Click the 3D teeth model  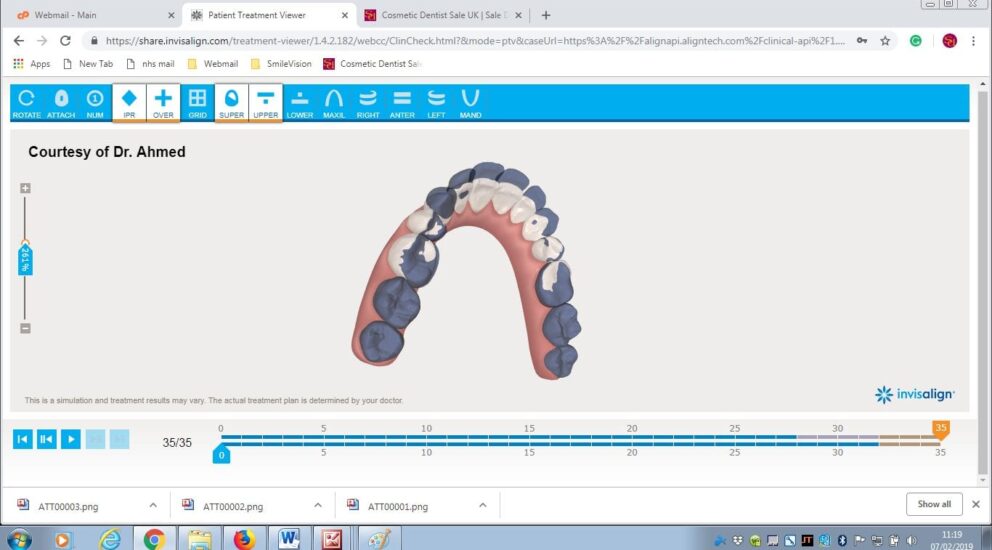click(x=467, y=271)
